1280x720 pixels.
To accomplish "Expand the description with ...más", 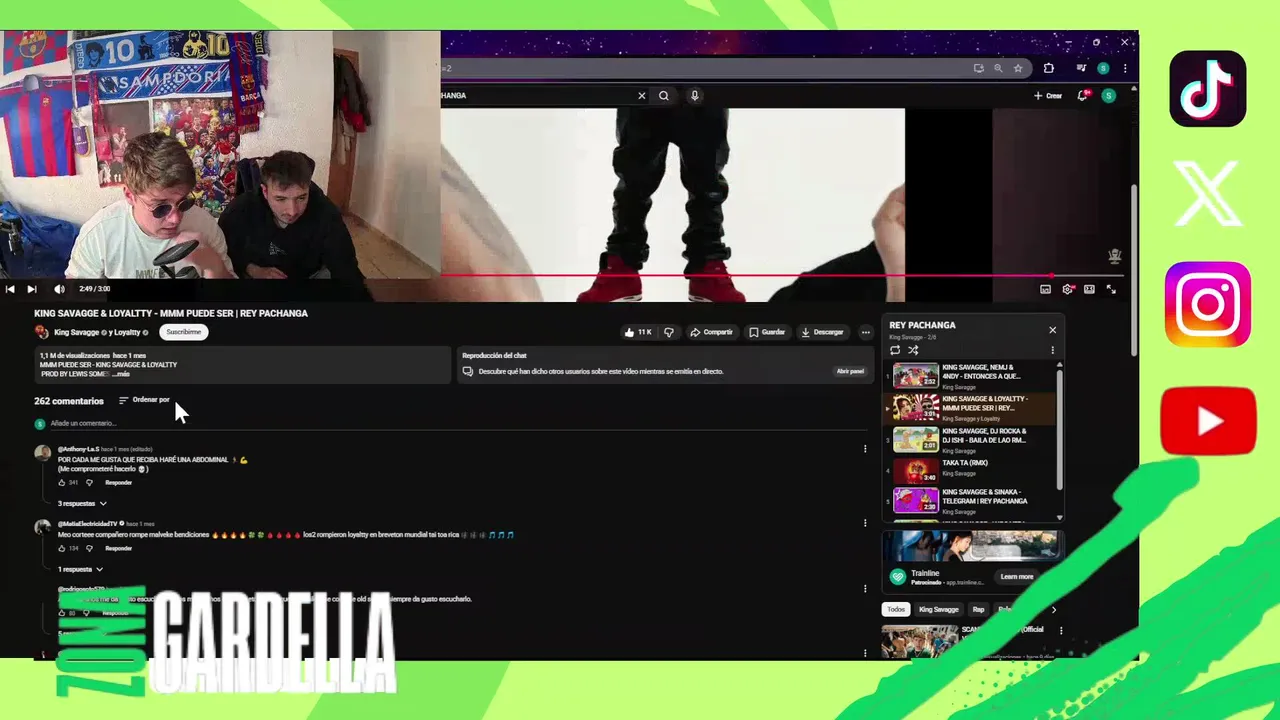I will click(x=121, y=374).
